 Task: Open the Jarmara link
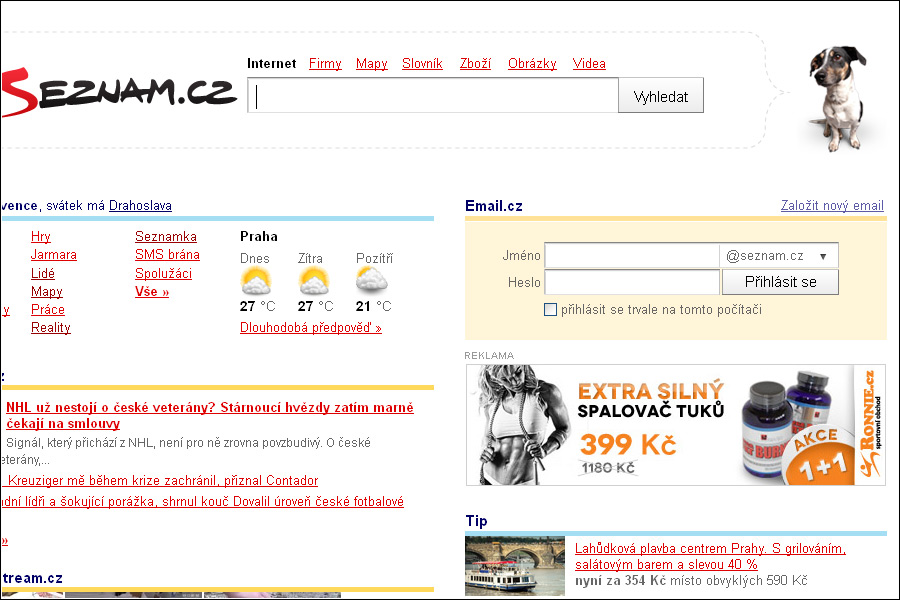[53, 255]
